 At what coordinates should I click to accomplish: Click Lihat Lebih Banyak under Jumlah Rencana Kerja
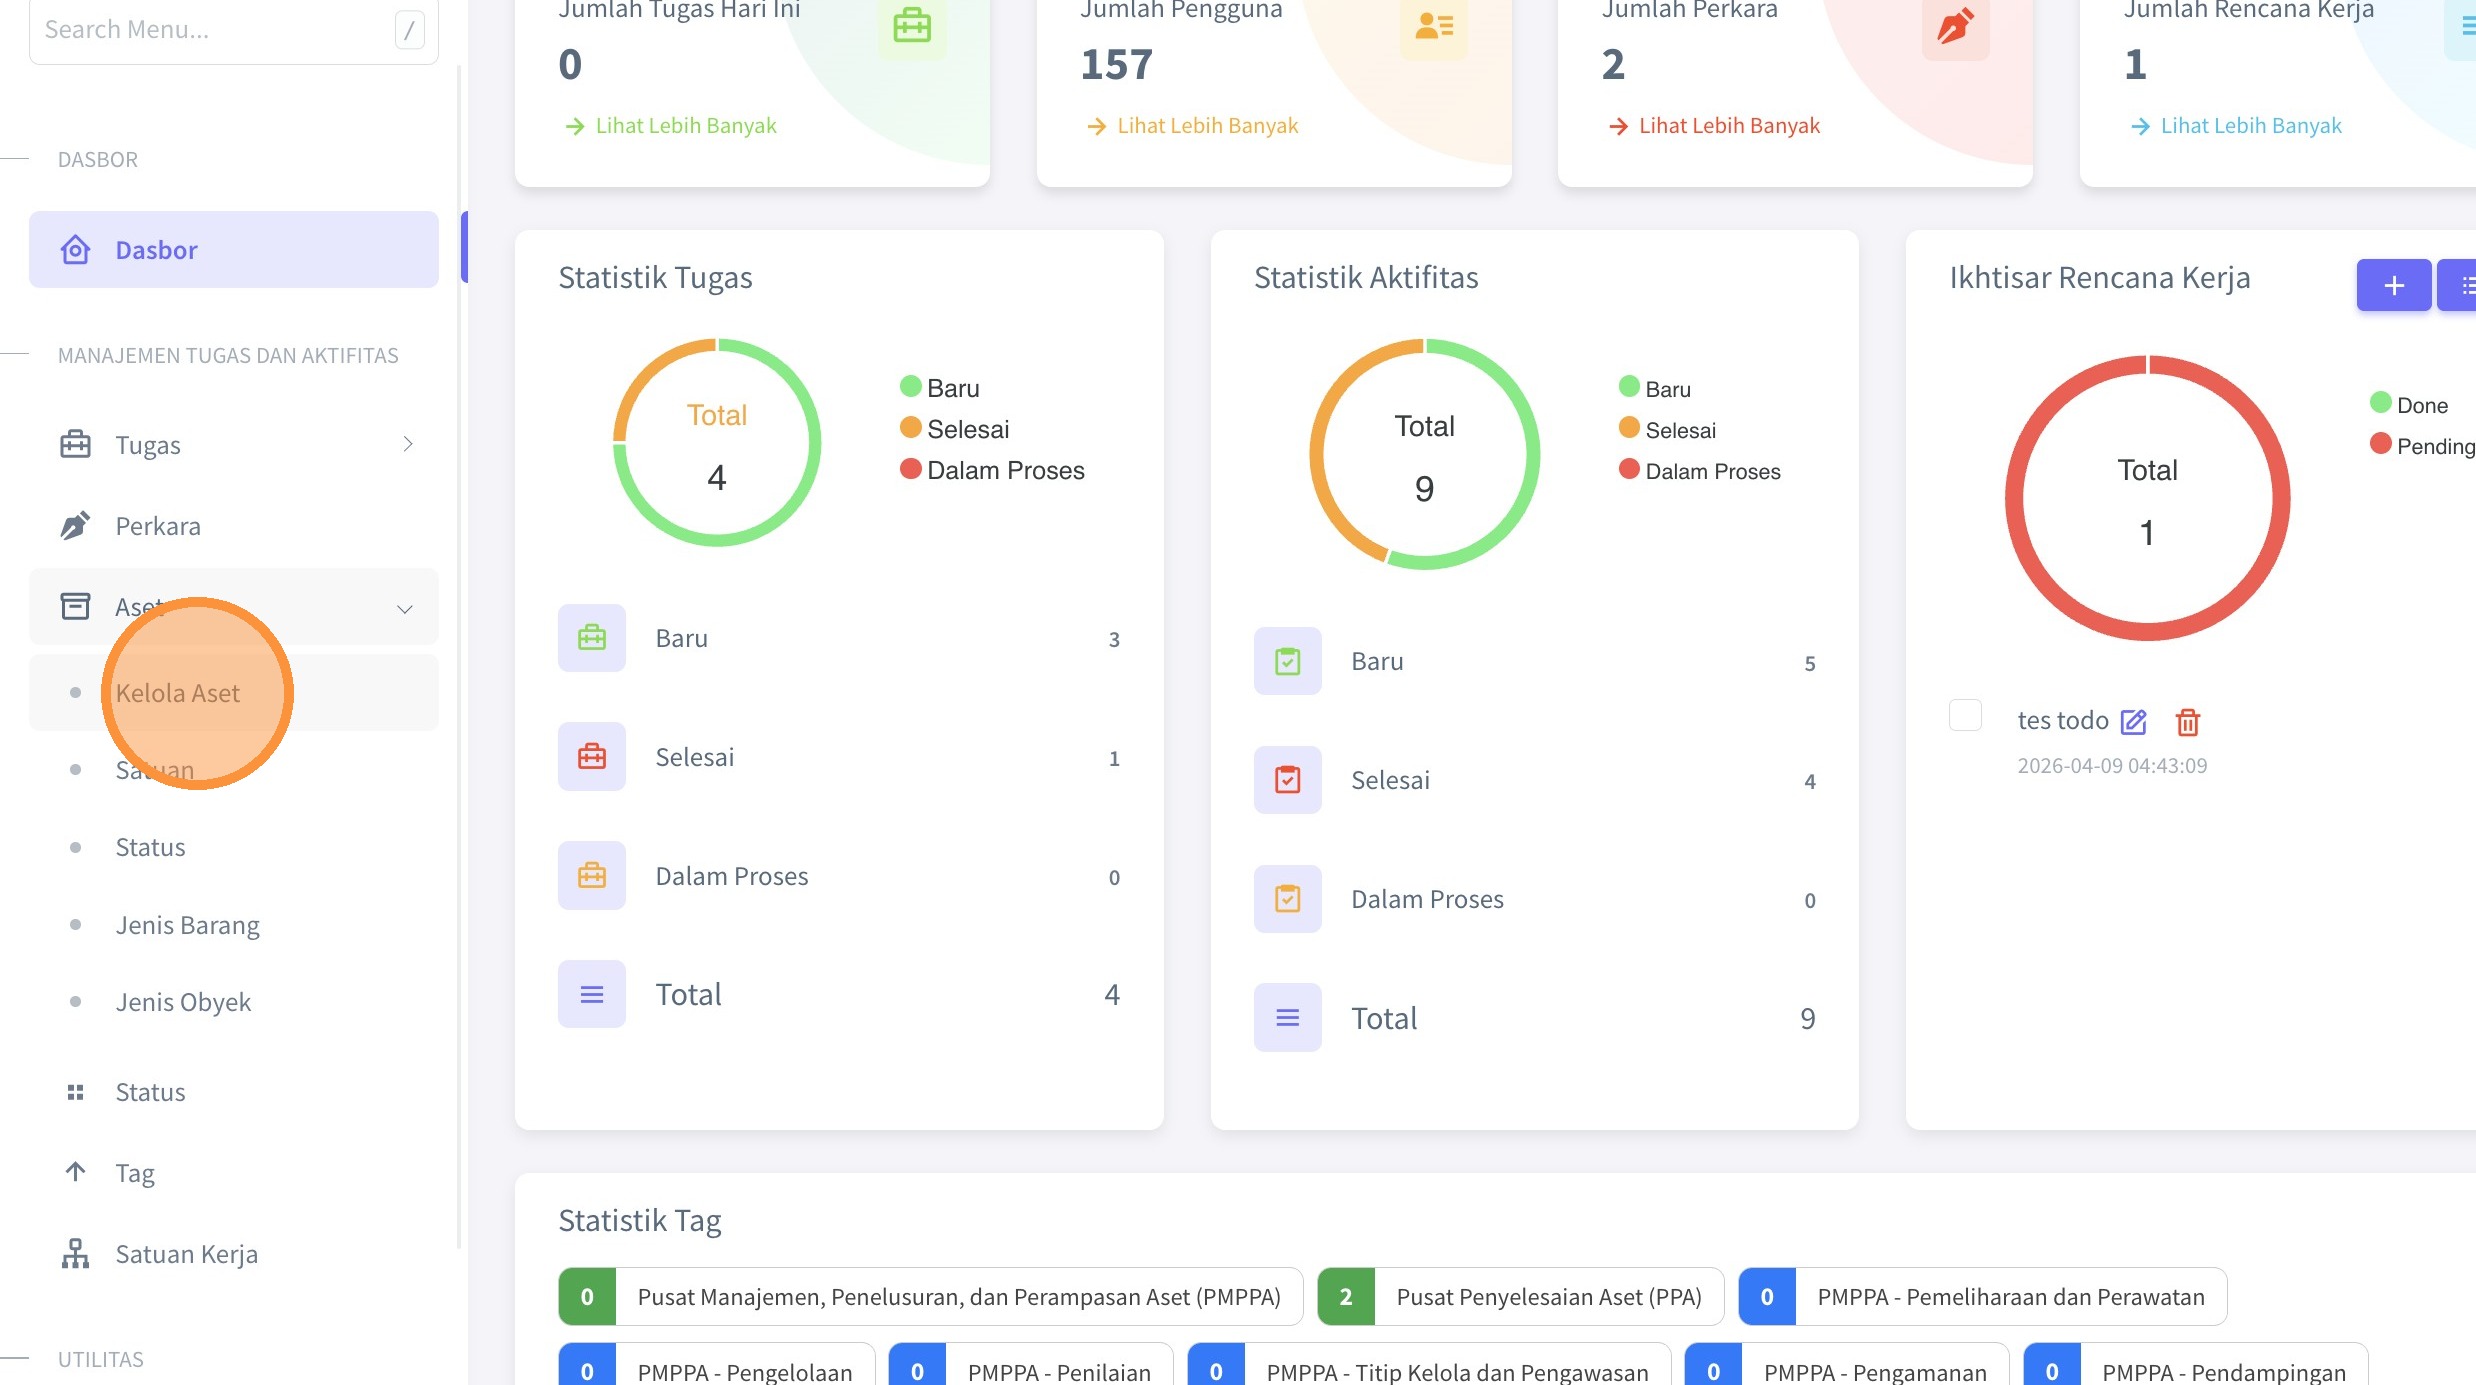click(x=2236, y=125)
